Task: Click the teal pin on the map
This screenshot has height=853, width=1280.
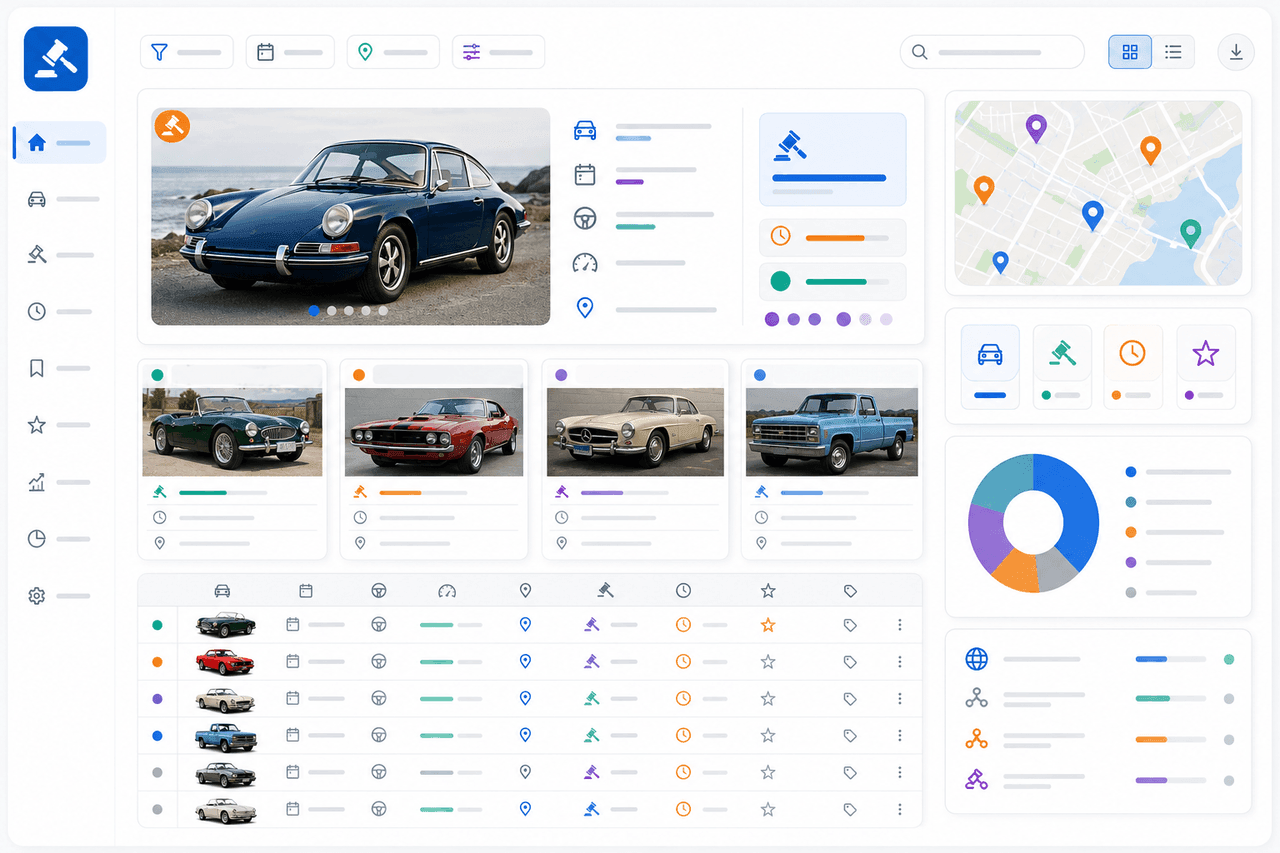Action: [x=1190, y=234]
